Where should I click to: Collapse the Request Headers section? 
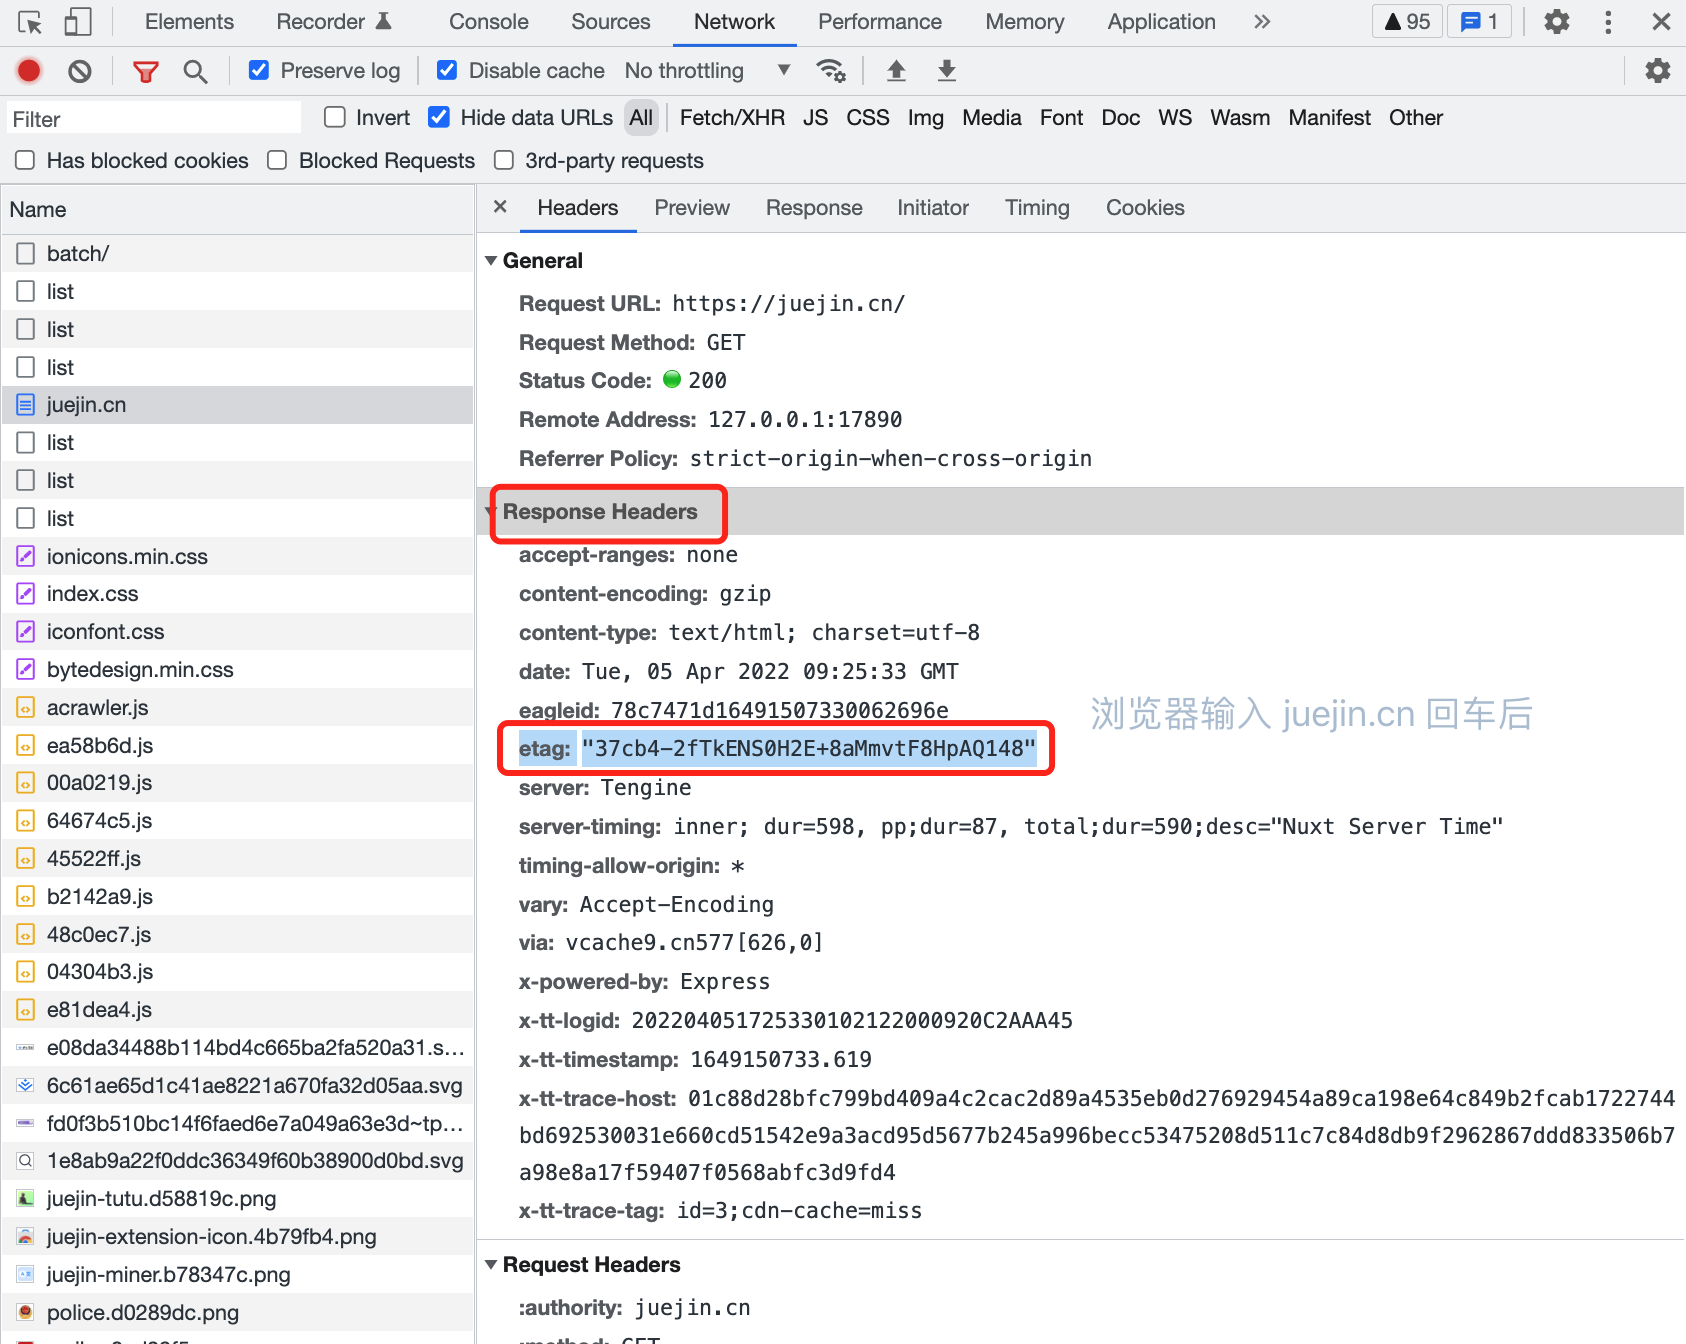click(491, 1265)
